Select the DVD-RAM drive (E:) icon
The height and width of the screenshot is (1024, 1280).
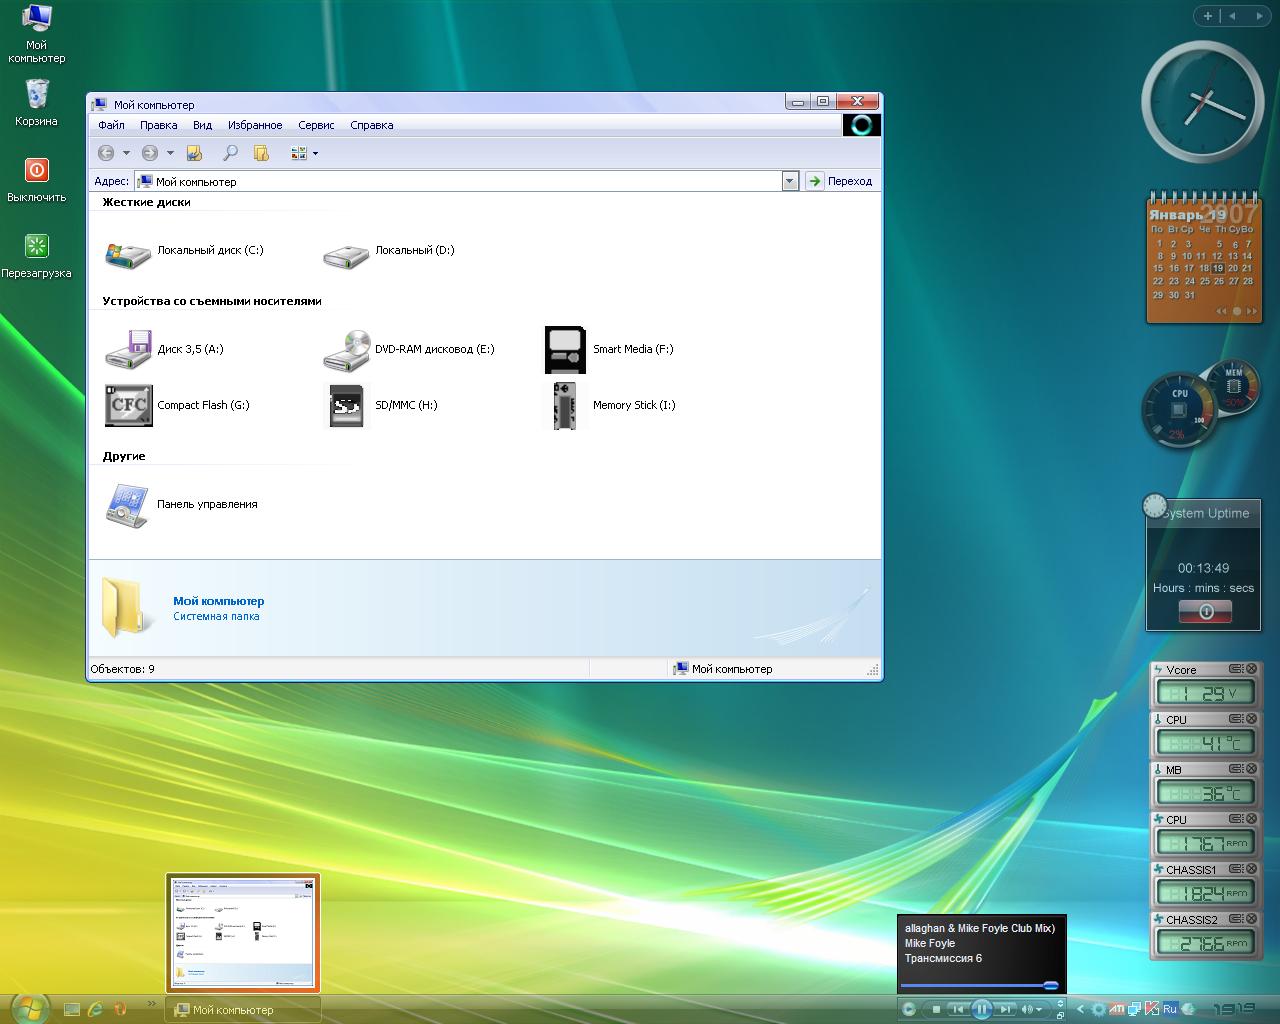346,351
